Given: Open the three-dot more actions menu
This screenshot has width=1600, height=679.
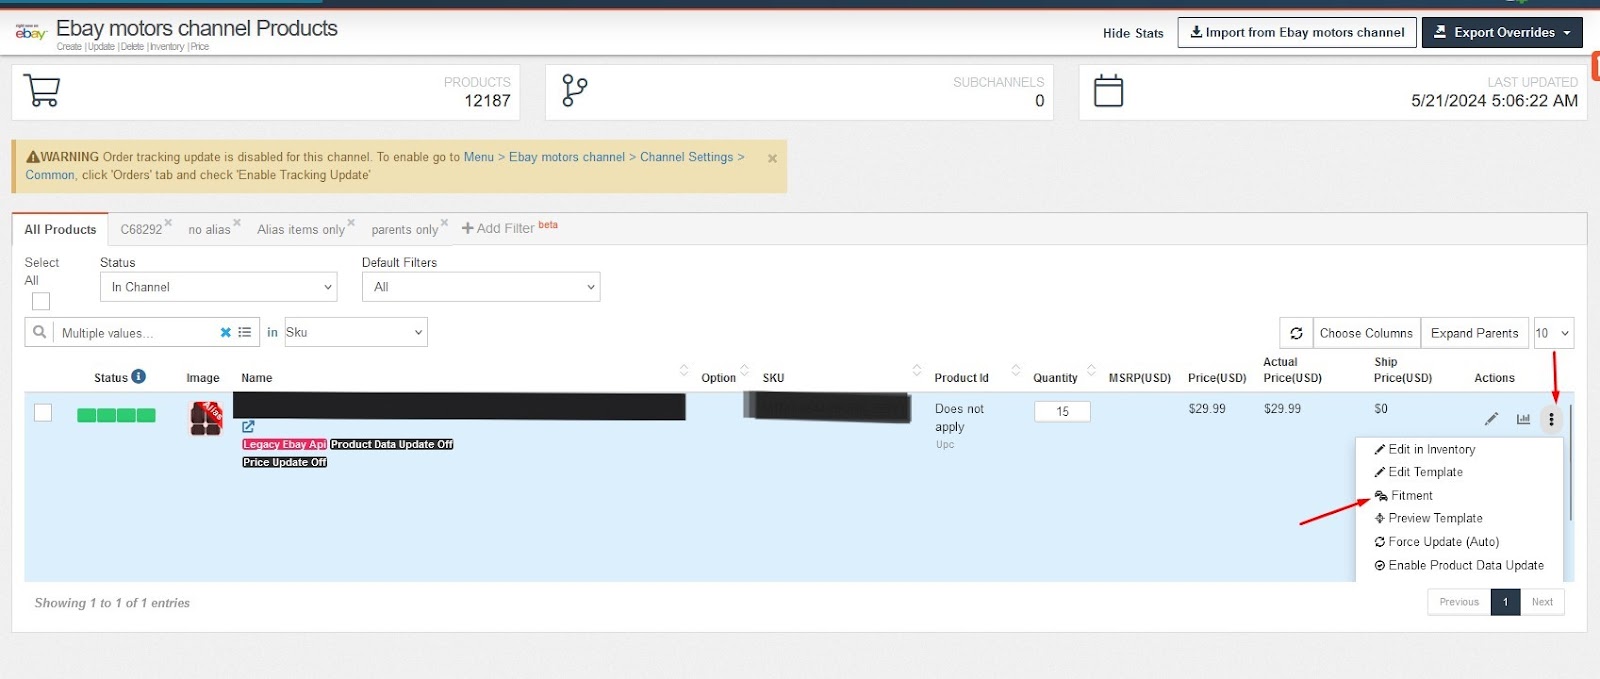Looking at the screenshot, I should [x=1551, y=419].
